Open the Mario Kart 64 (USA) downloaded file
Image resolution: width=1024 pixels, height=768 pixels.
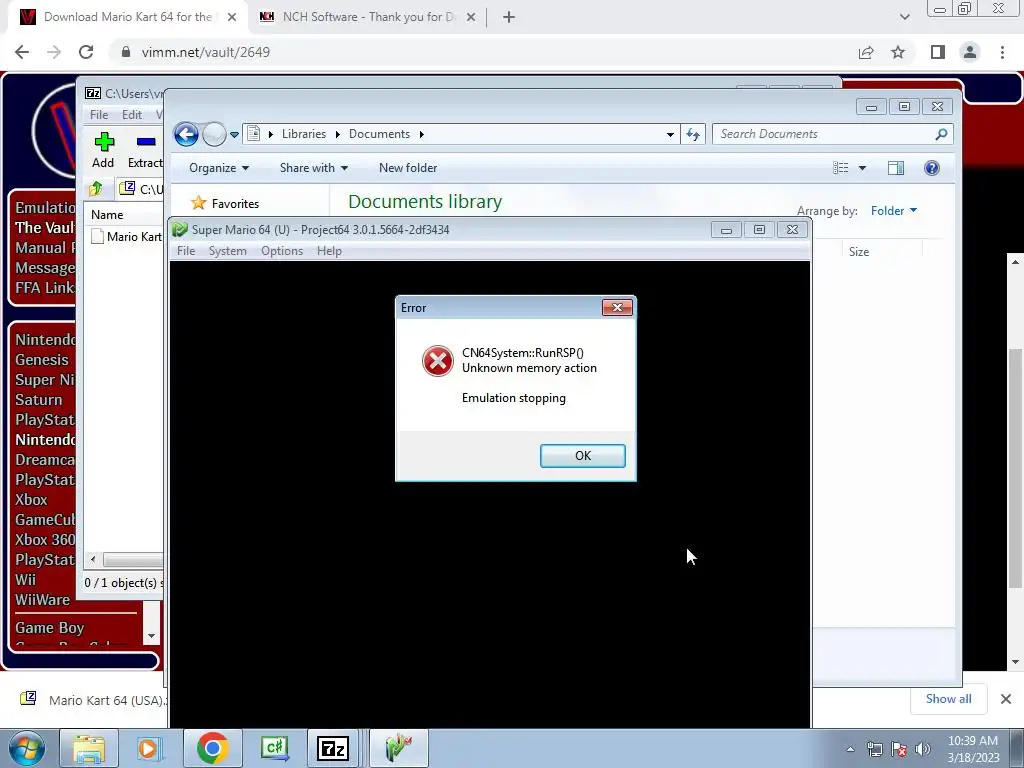(91, 700)
